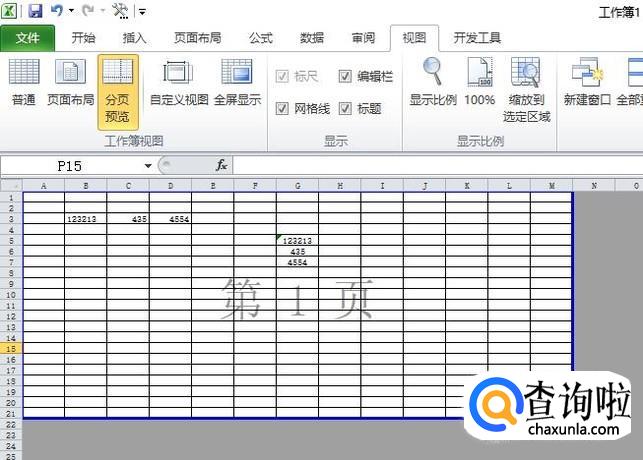This screenshot has height=460, width=643.
Task: Select cell D3 containing 4554
Action: [x=171, y=219]
